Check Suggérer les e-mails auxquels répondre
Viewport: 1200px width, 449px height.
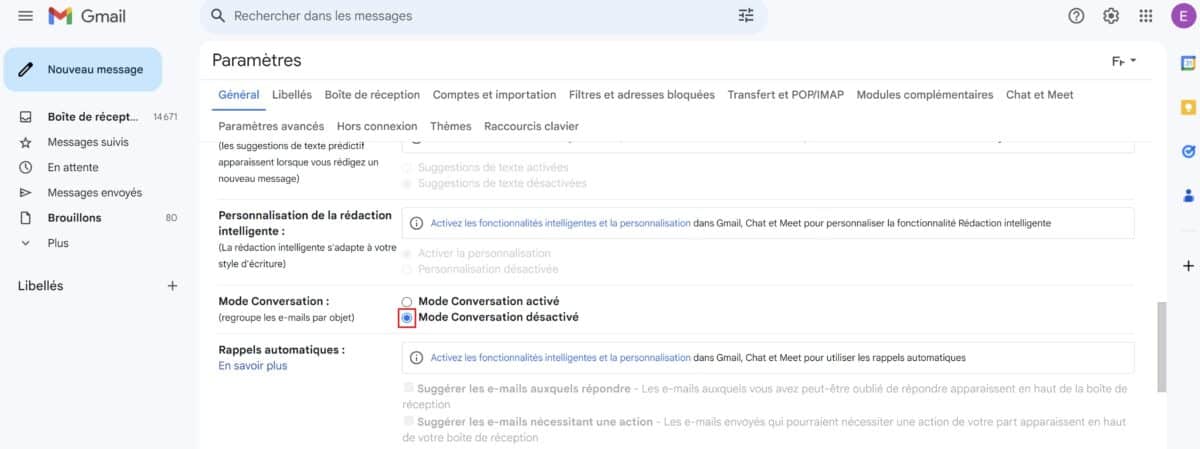click(408, 388)
